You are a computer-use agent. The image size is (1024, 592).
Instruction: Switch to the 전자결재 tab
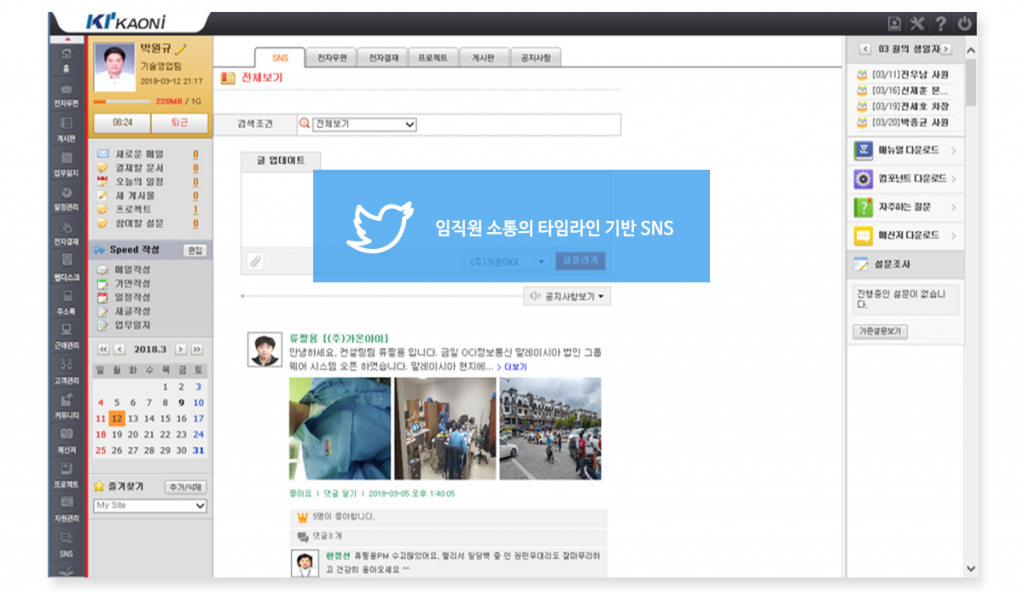[383, 58]
